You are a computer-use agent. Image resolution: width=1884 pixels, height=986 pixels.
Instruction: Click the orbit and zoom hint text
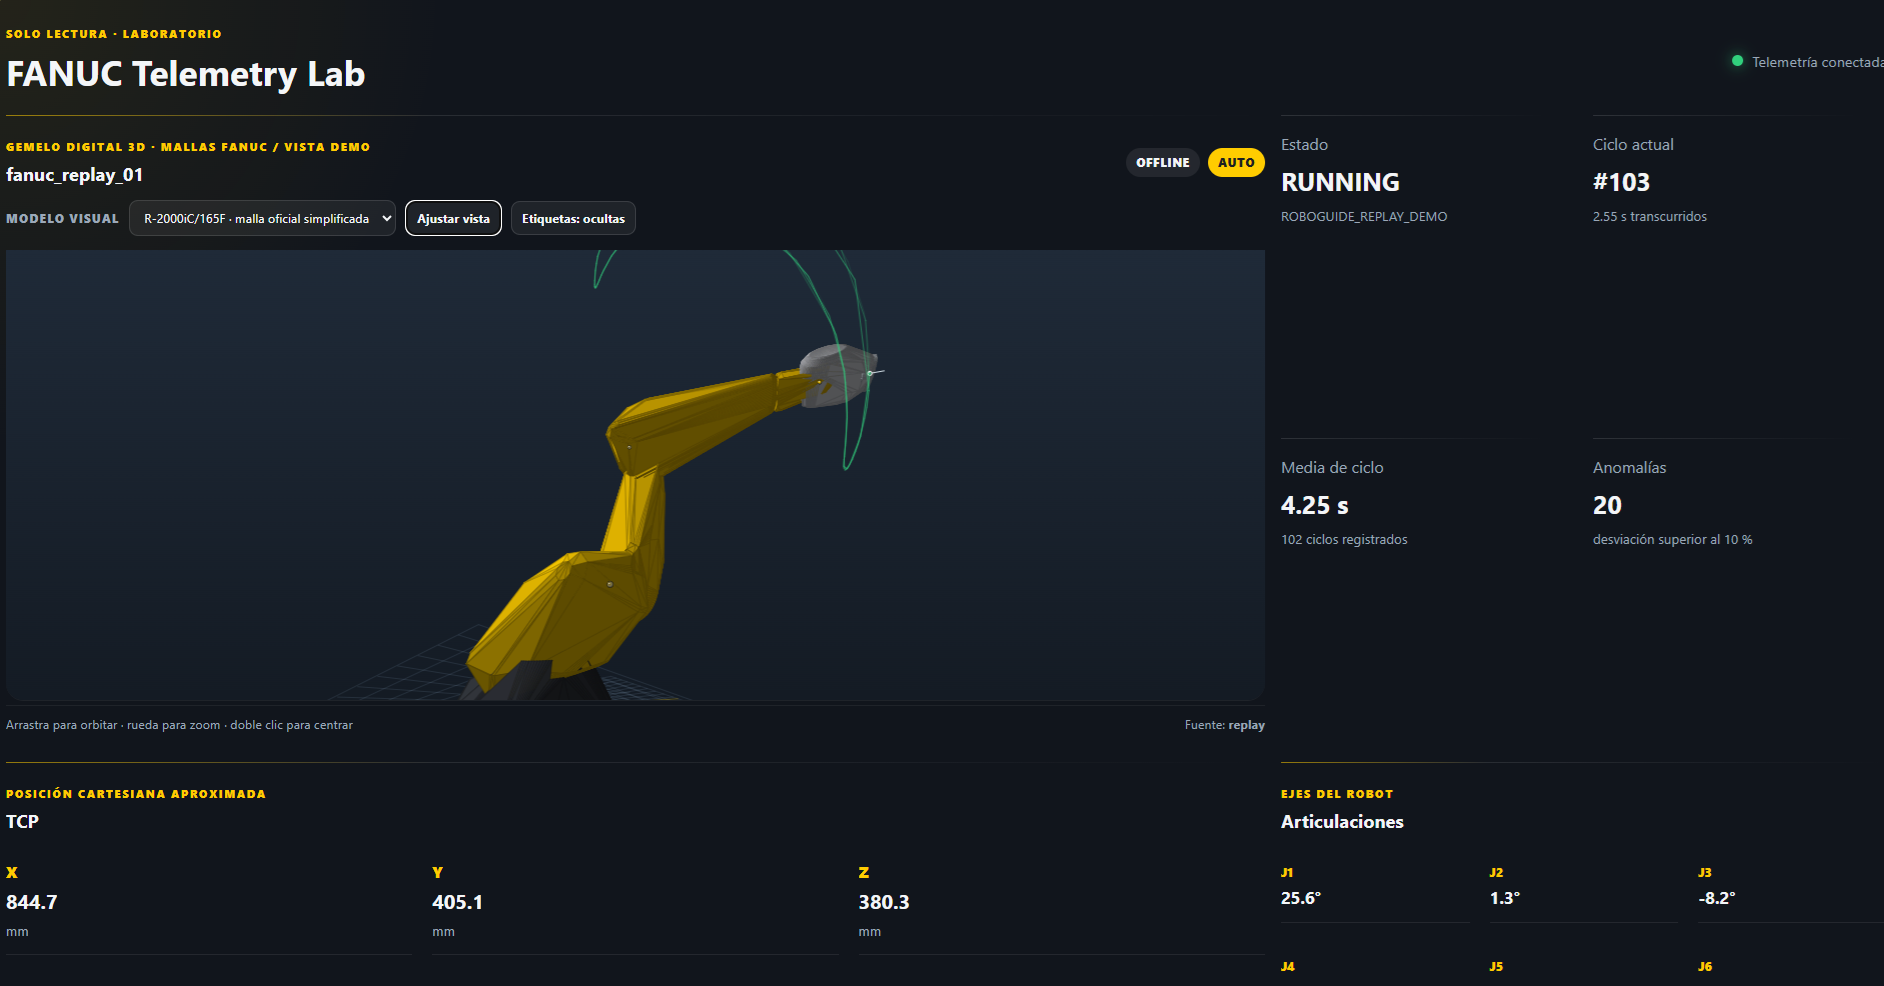pos(179,725)
